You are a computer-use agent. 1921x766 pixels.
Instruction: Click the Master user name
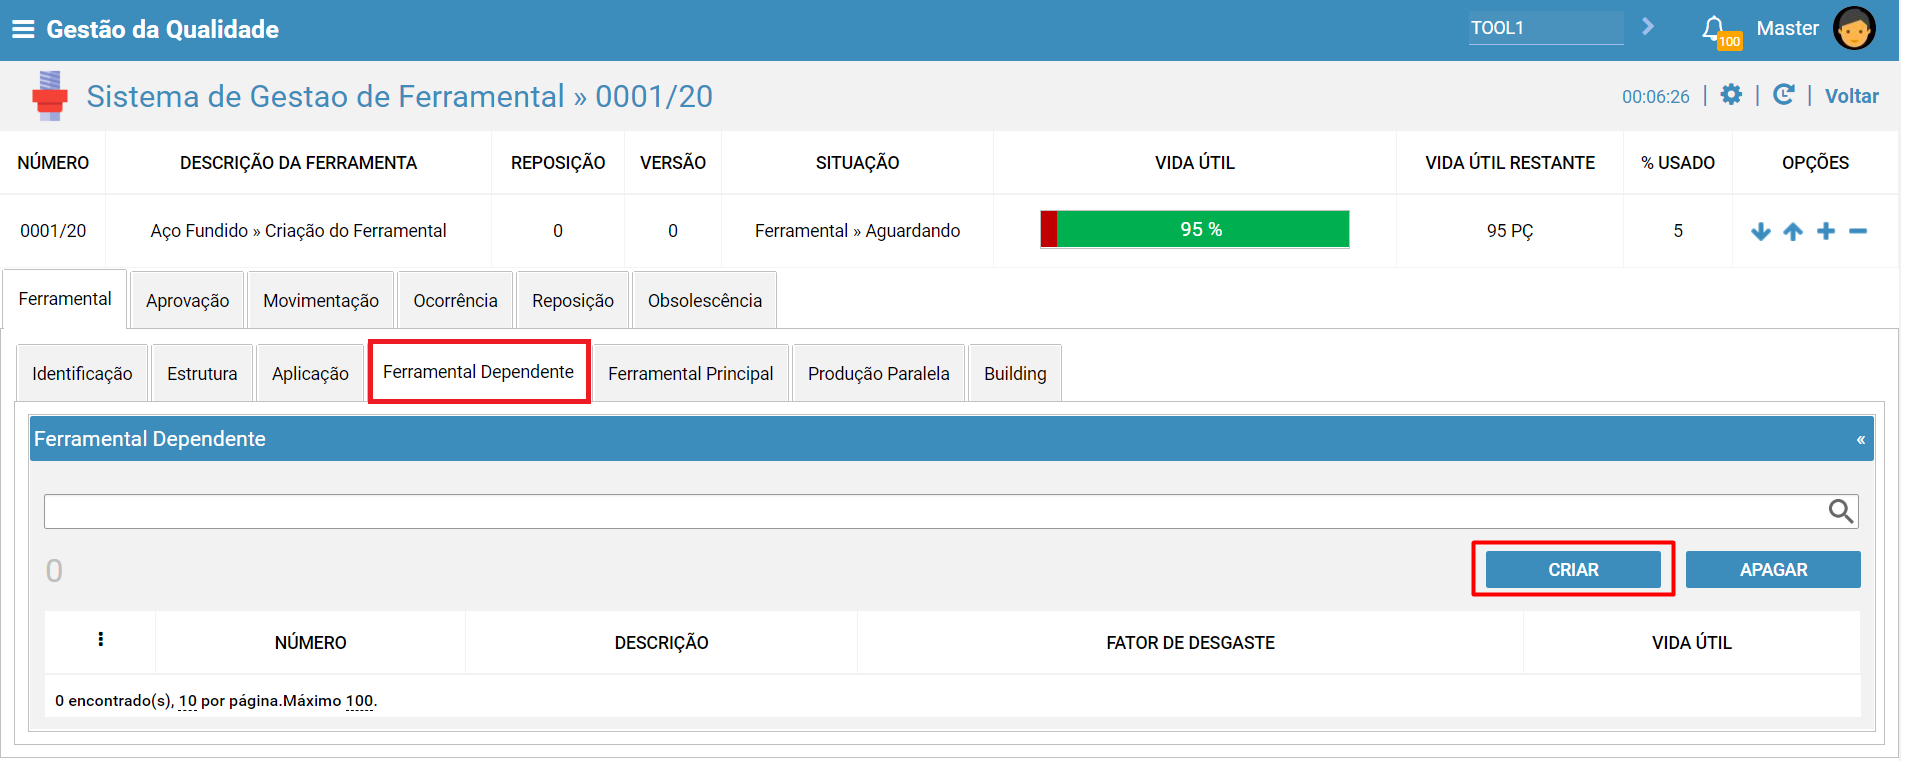point(1787,28)
